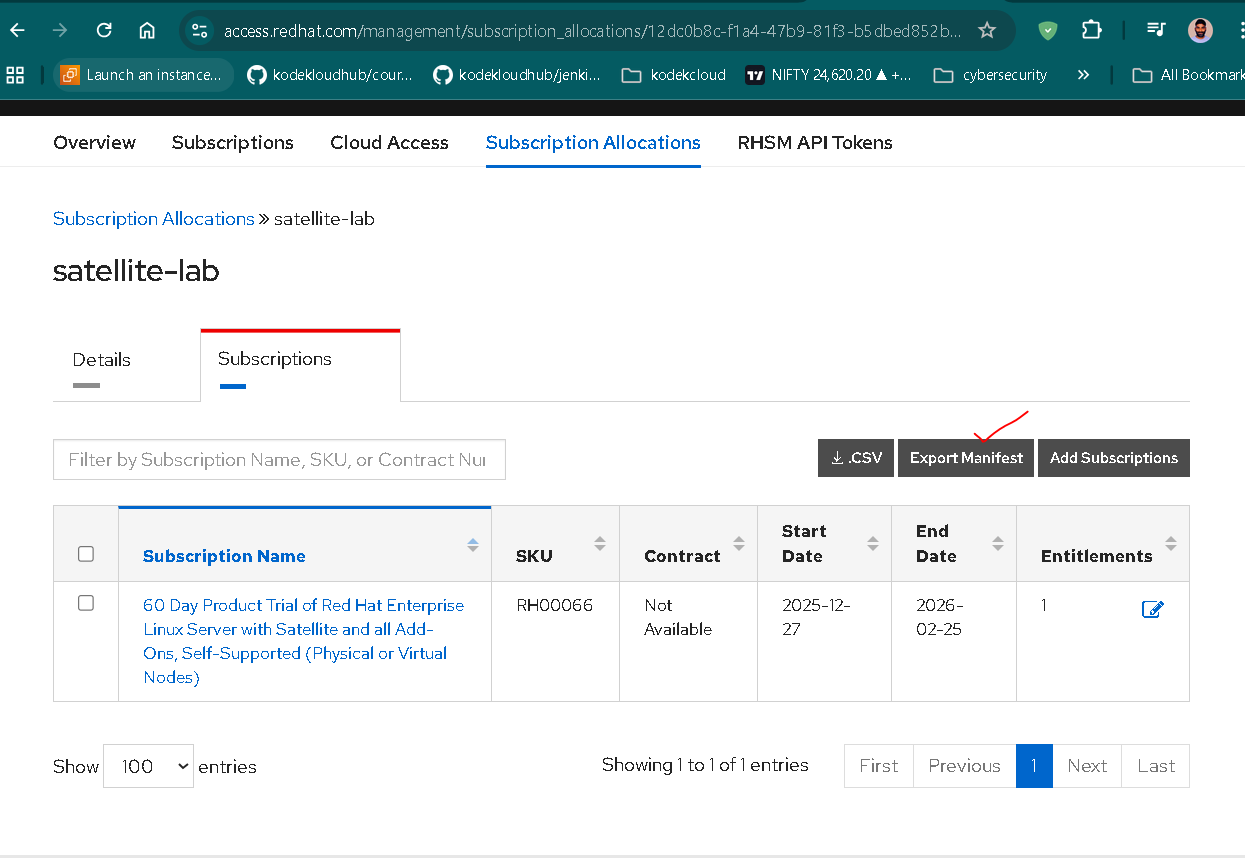Bookmark this page with the star icon
Screen dimensions: 1245x858
[x=987, y=30]
